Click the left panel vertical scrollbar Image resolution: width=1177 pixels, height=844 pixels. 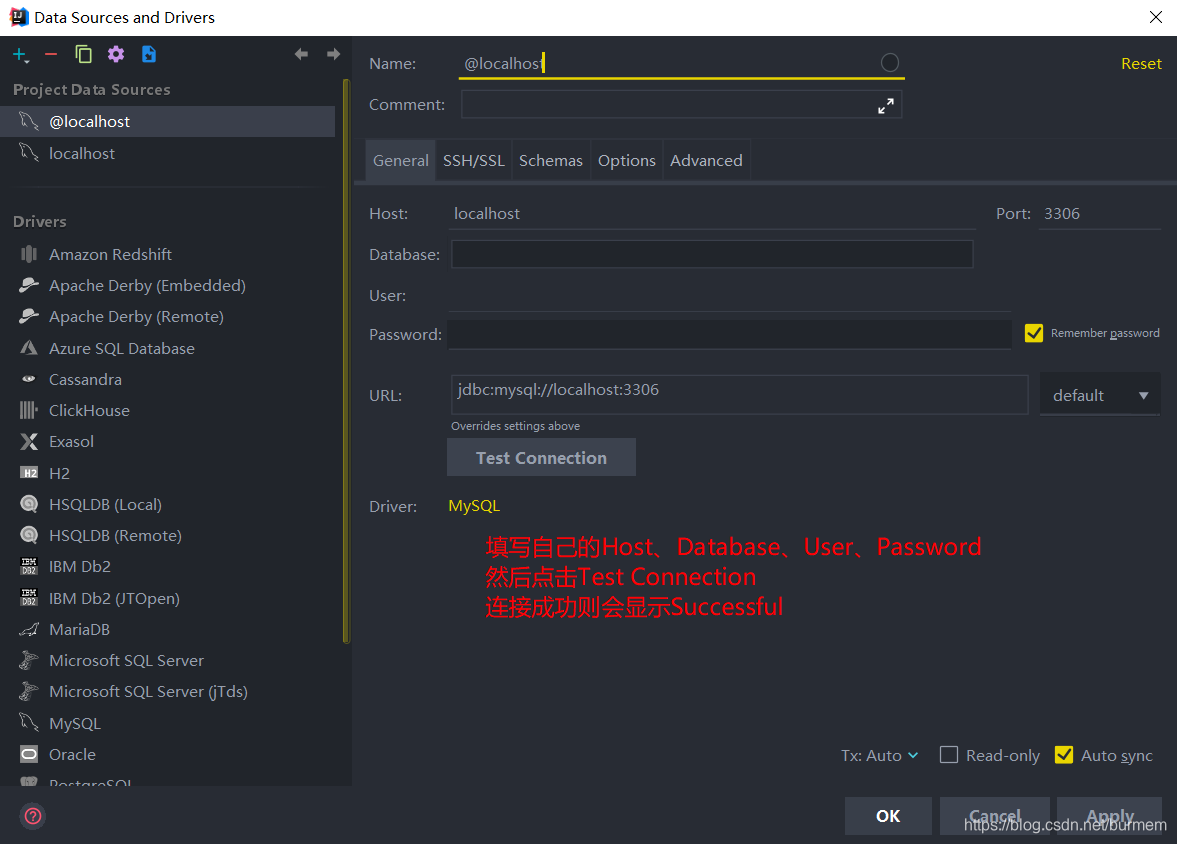coord(346,360)
